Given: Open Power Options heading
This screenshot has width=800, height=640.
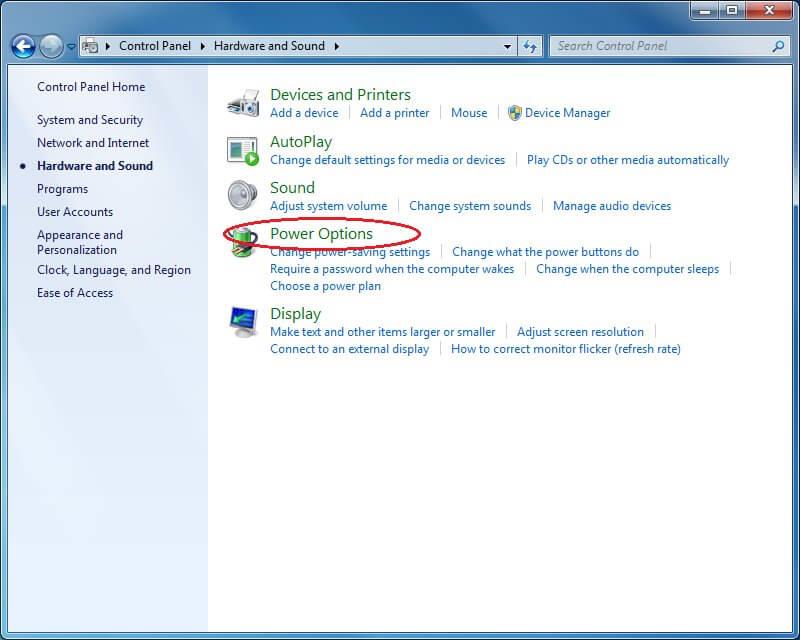Looking at the screenshot, I should coord(321,234).
